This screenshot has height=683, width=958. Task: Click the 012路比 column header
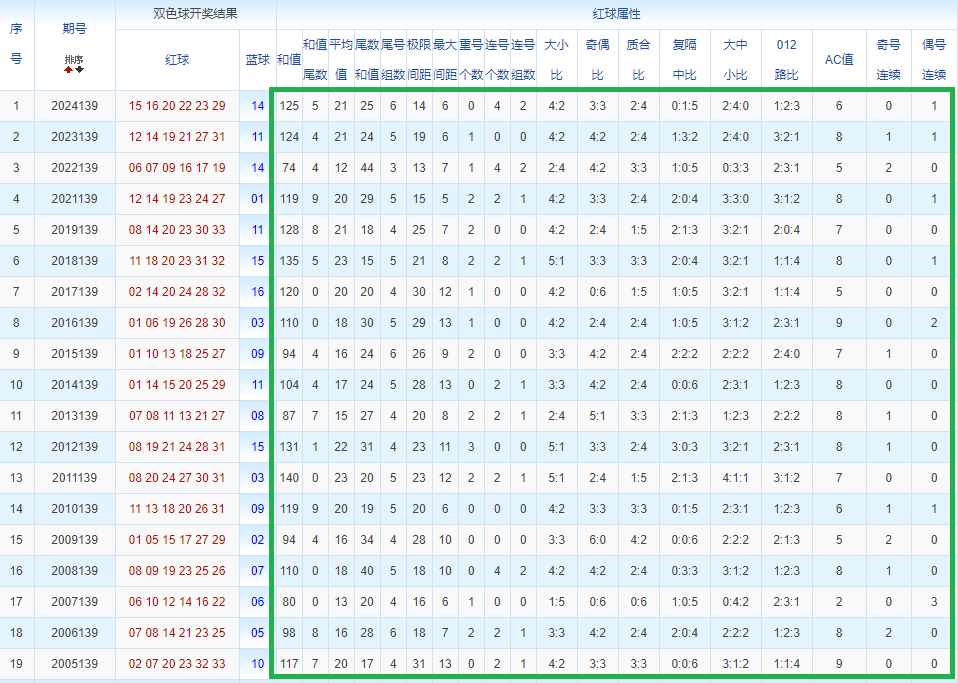tap(787, 60)
